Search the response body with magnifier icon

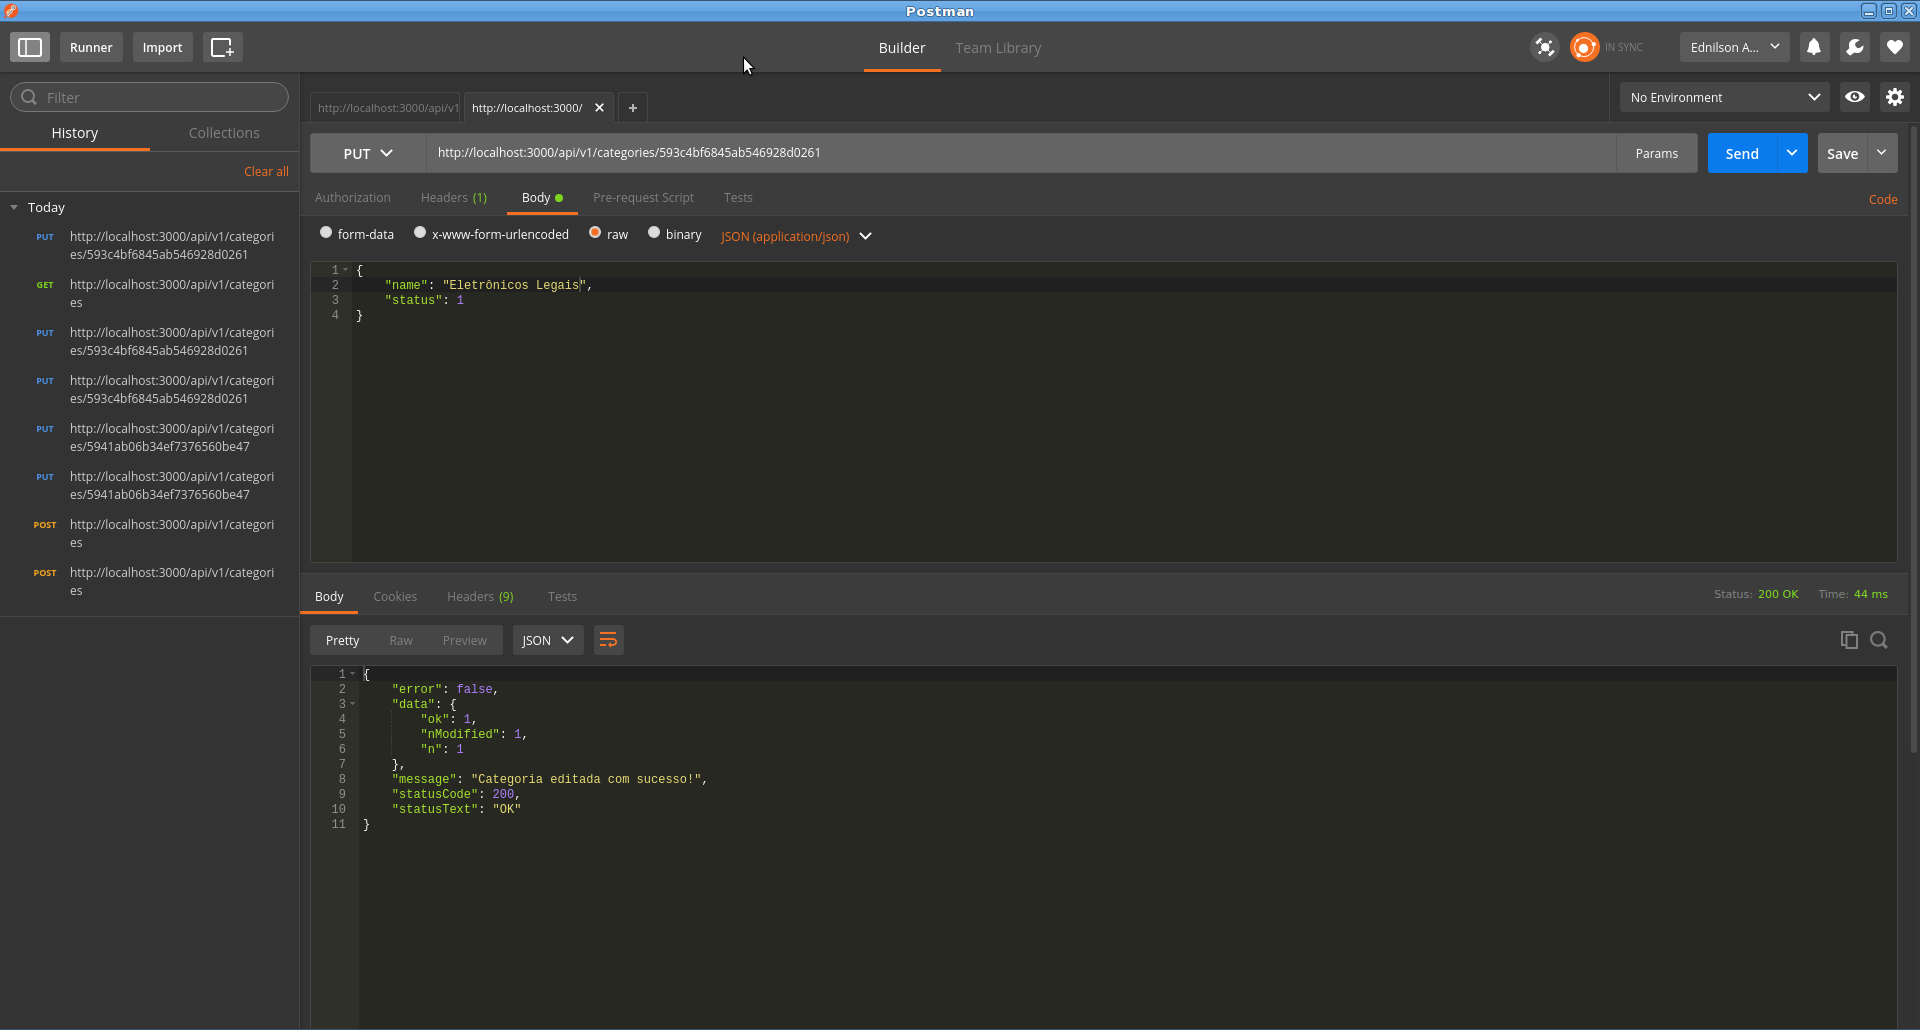(1879, 640)
